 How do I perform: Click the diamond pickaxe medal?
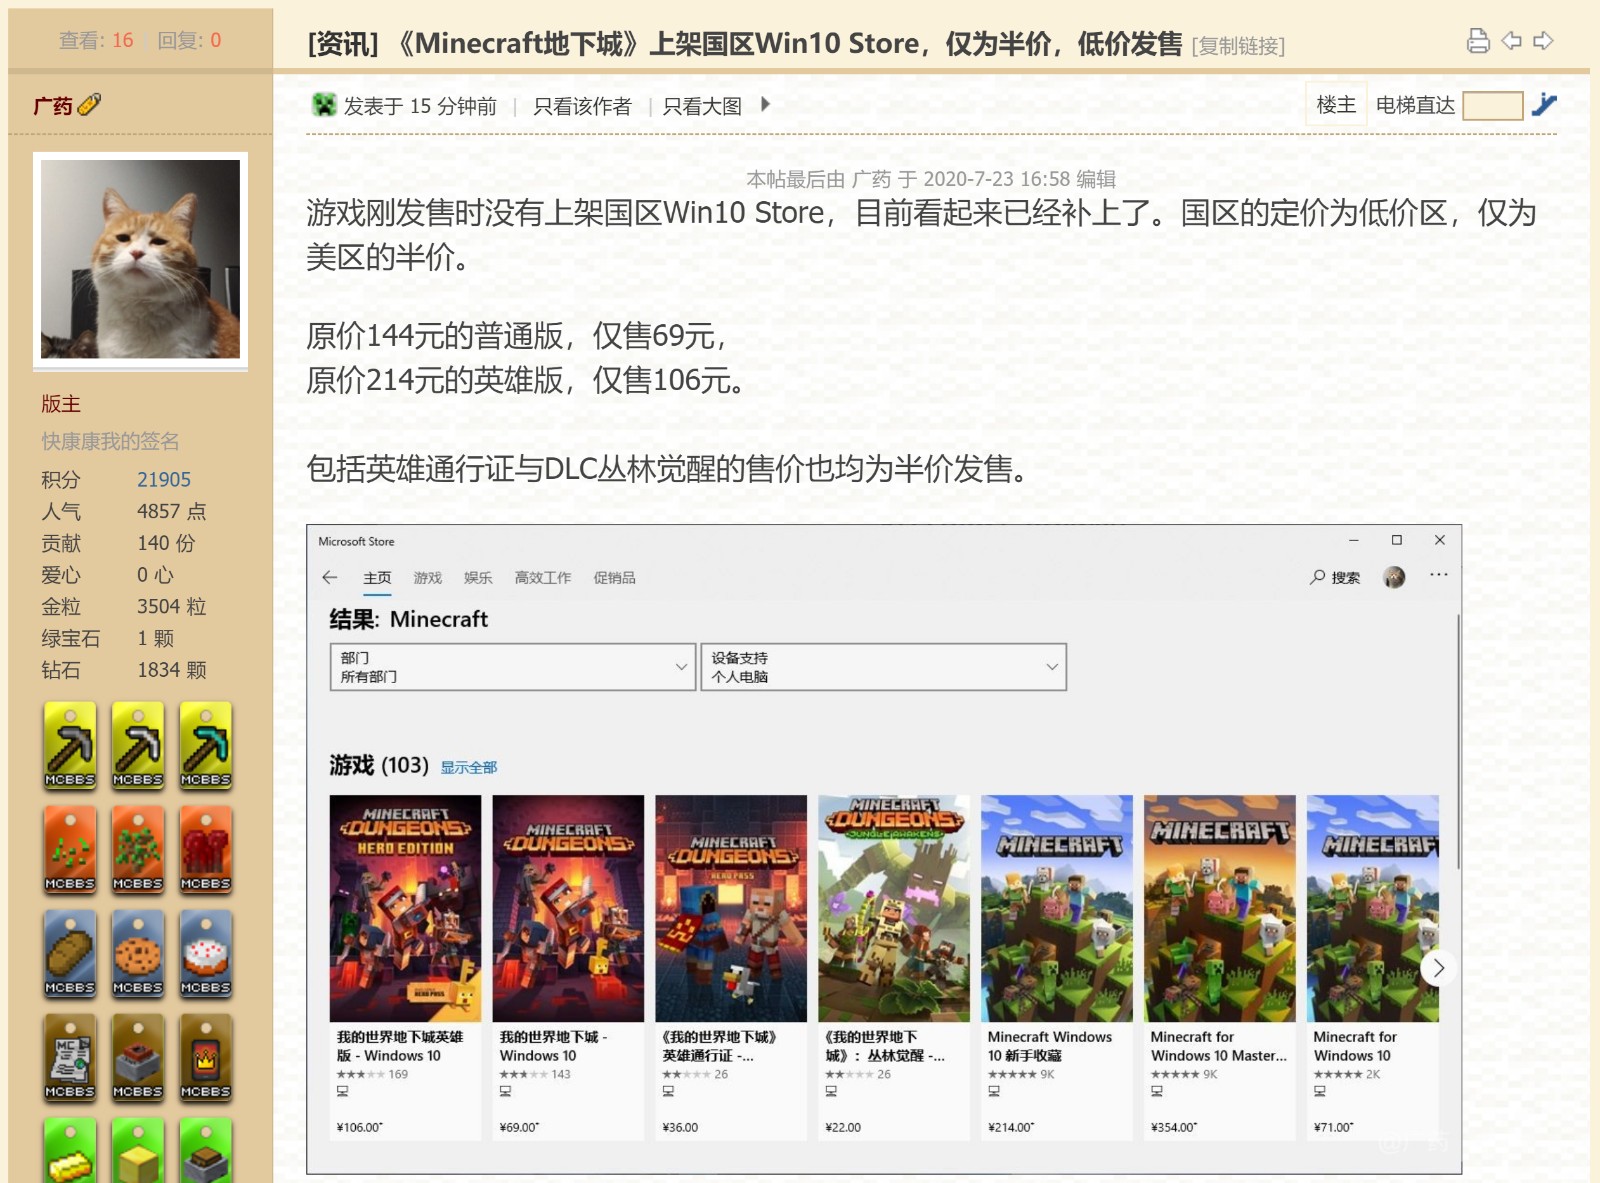pos(206,745)
